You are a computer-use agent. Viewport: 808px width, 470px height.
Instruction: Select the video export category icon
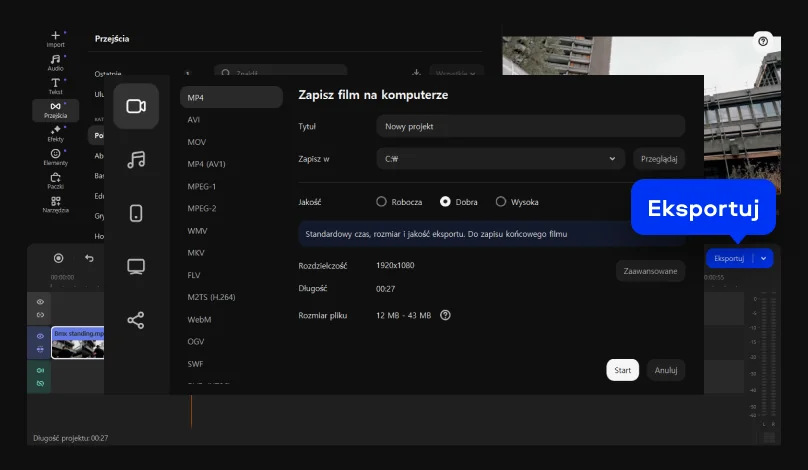click(136, 106)
